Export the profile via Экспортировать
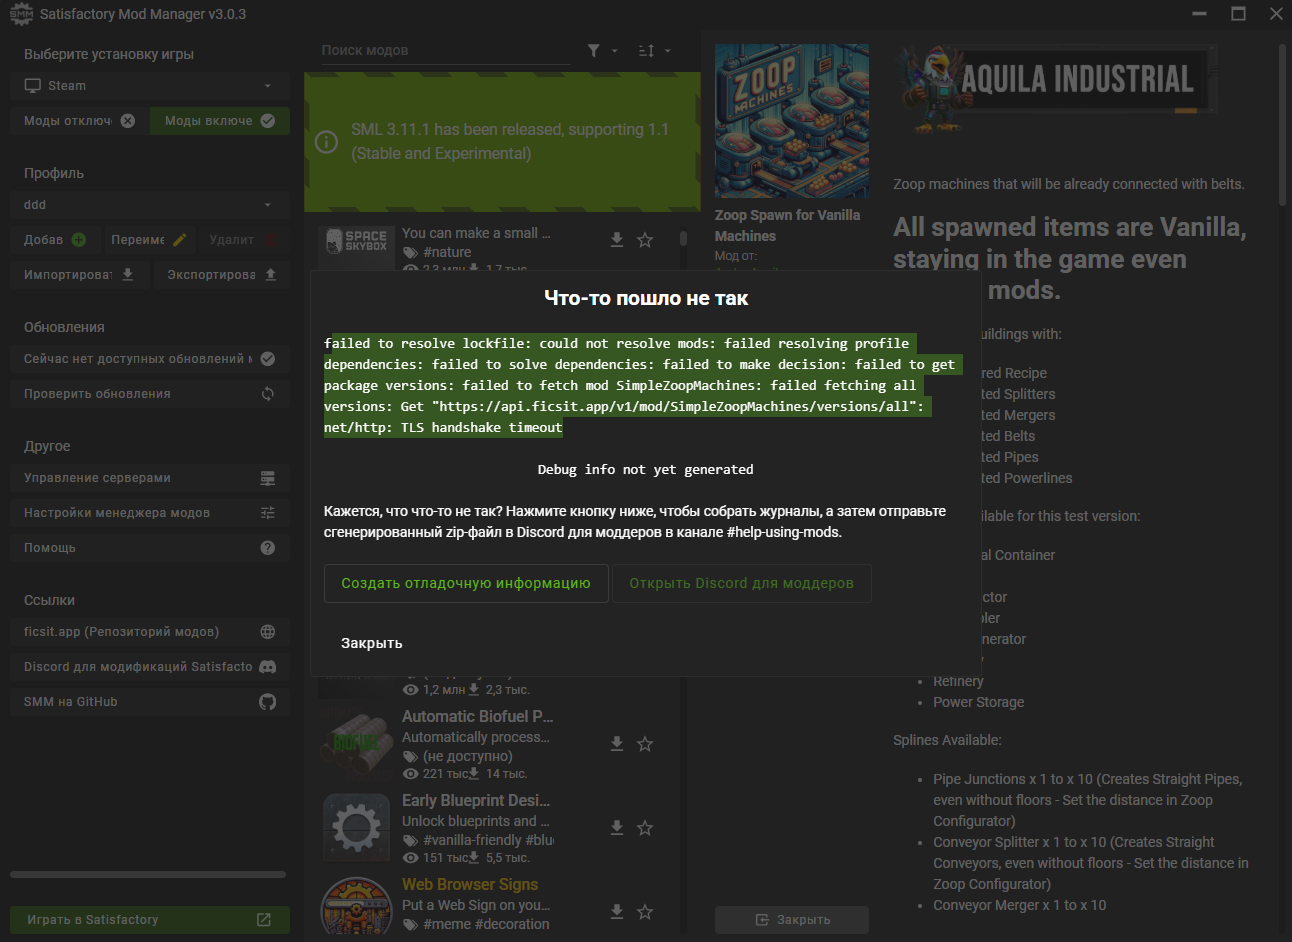This screenshot has width=1292, height=942. tap(222, 275)
